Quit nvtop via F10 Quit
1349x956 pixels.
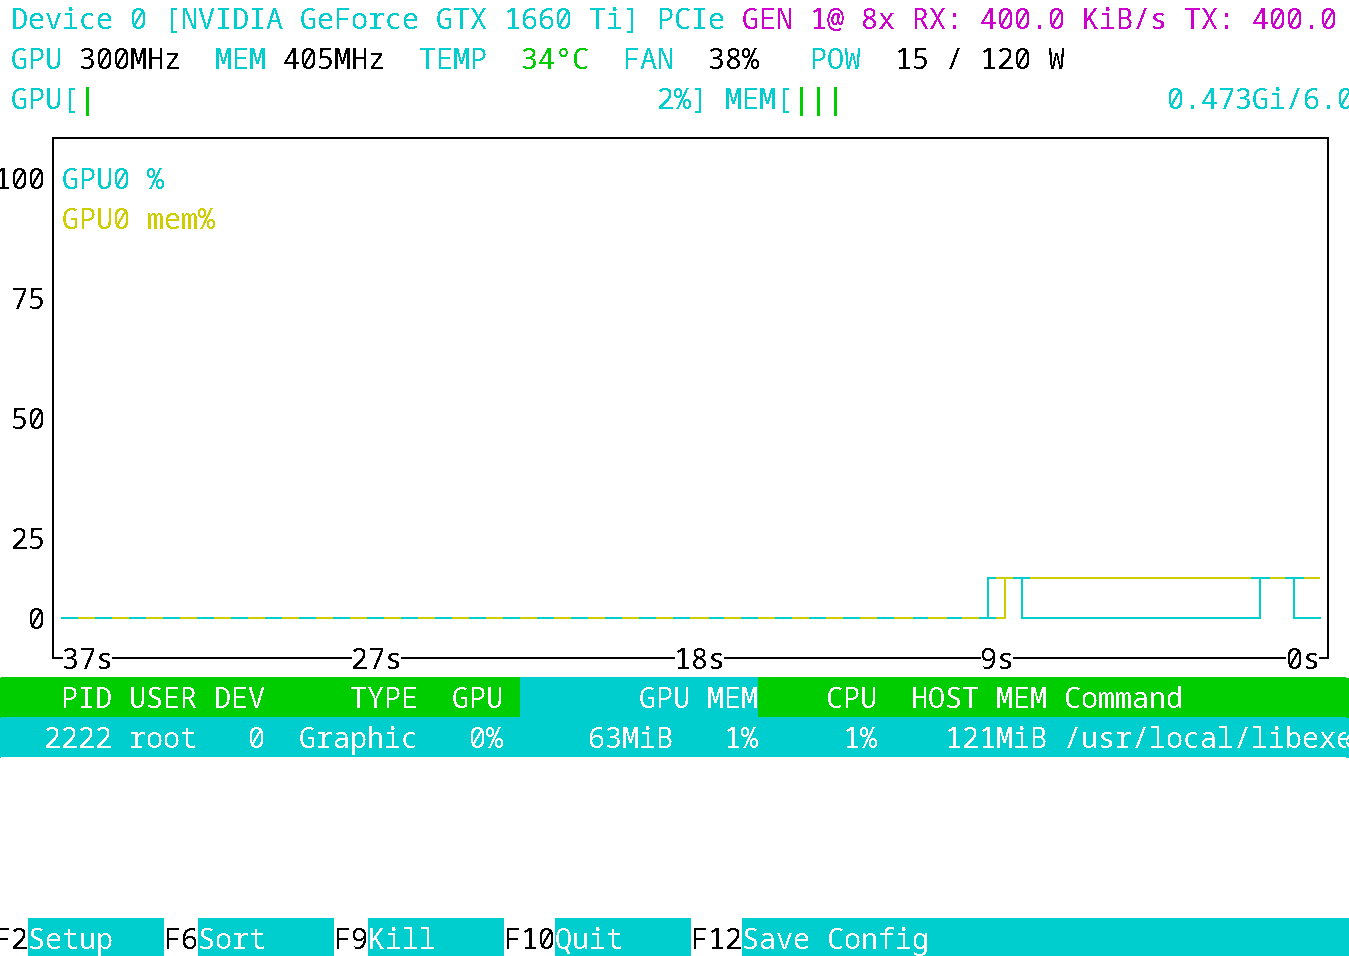click(x=588, y=939)
